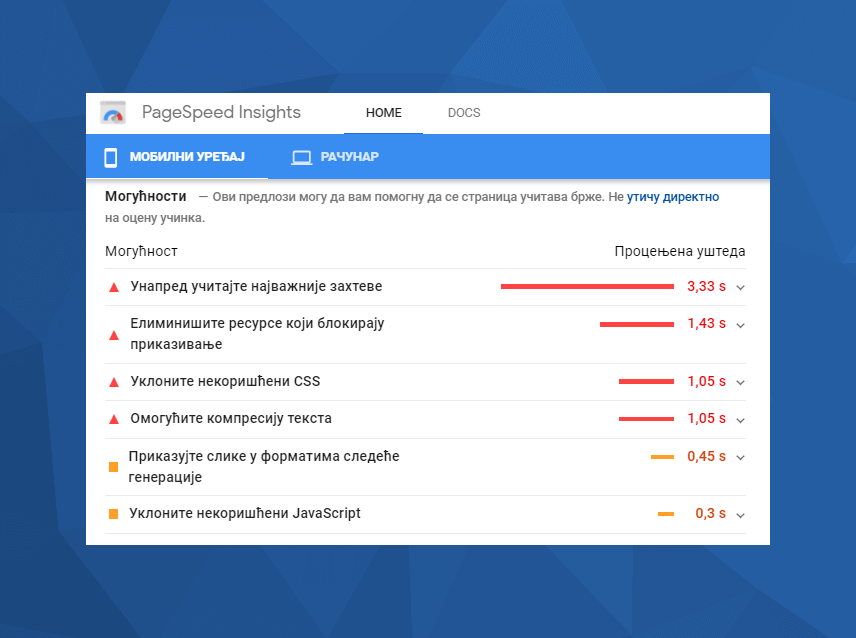Viewport: 856px width, 638px height.
Task: Click red triangle beside Унапред учитајте најважније захтеве
Action: 113,287
